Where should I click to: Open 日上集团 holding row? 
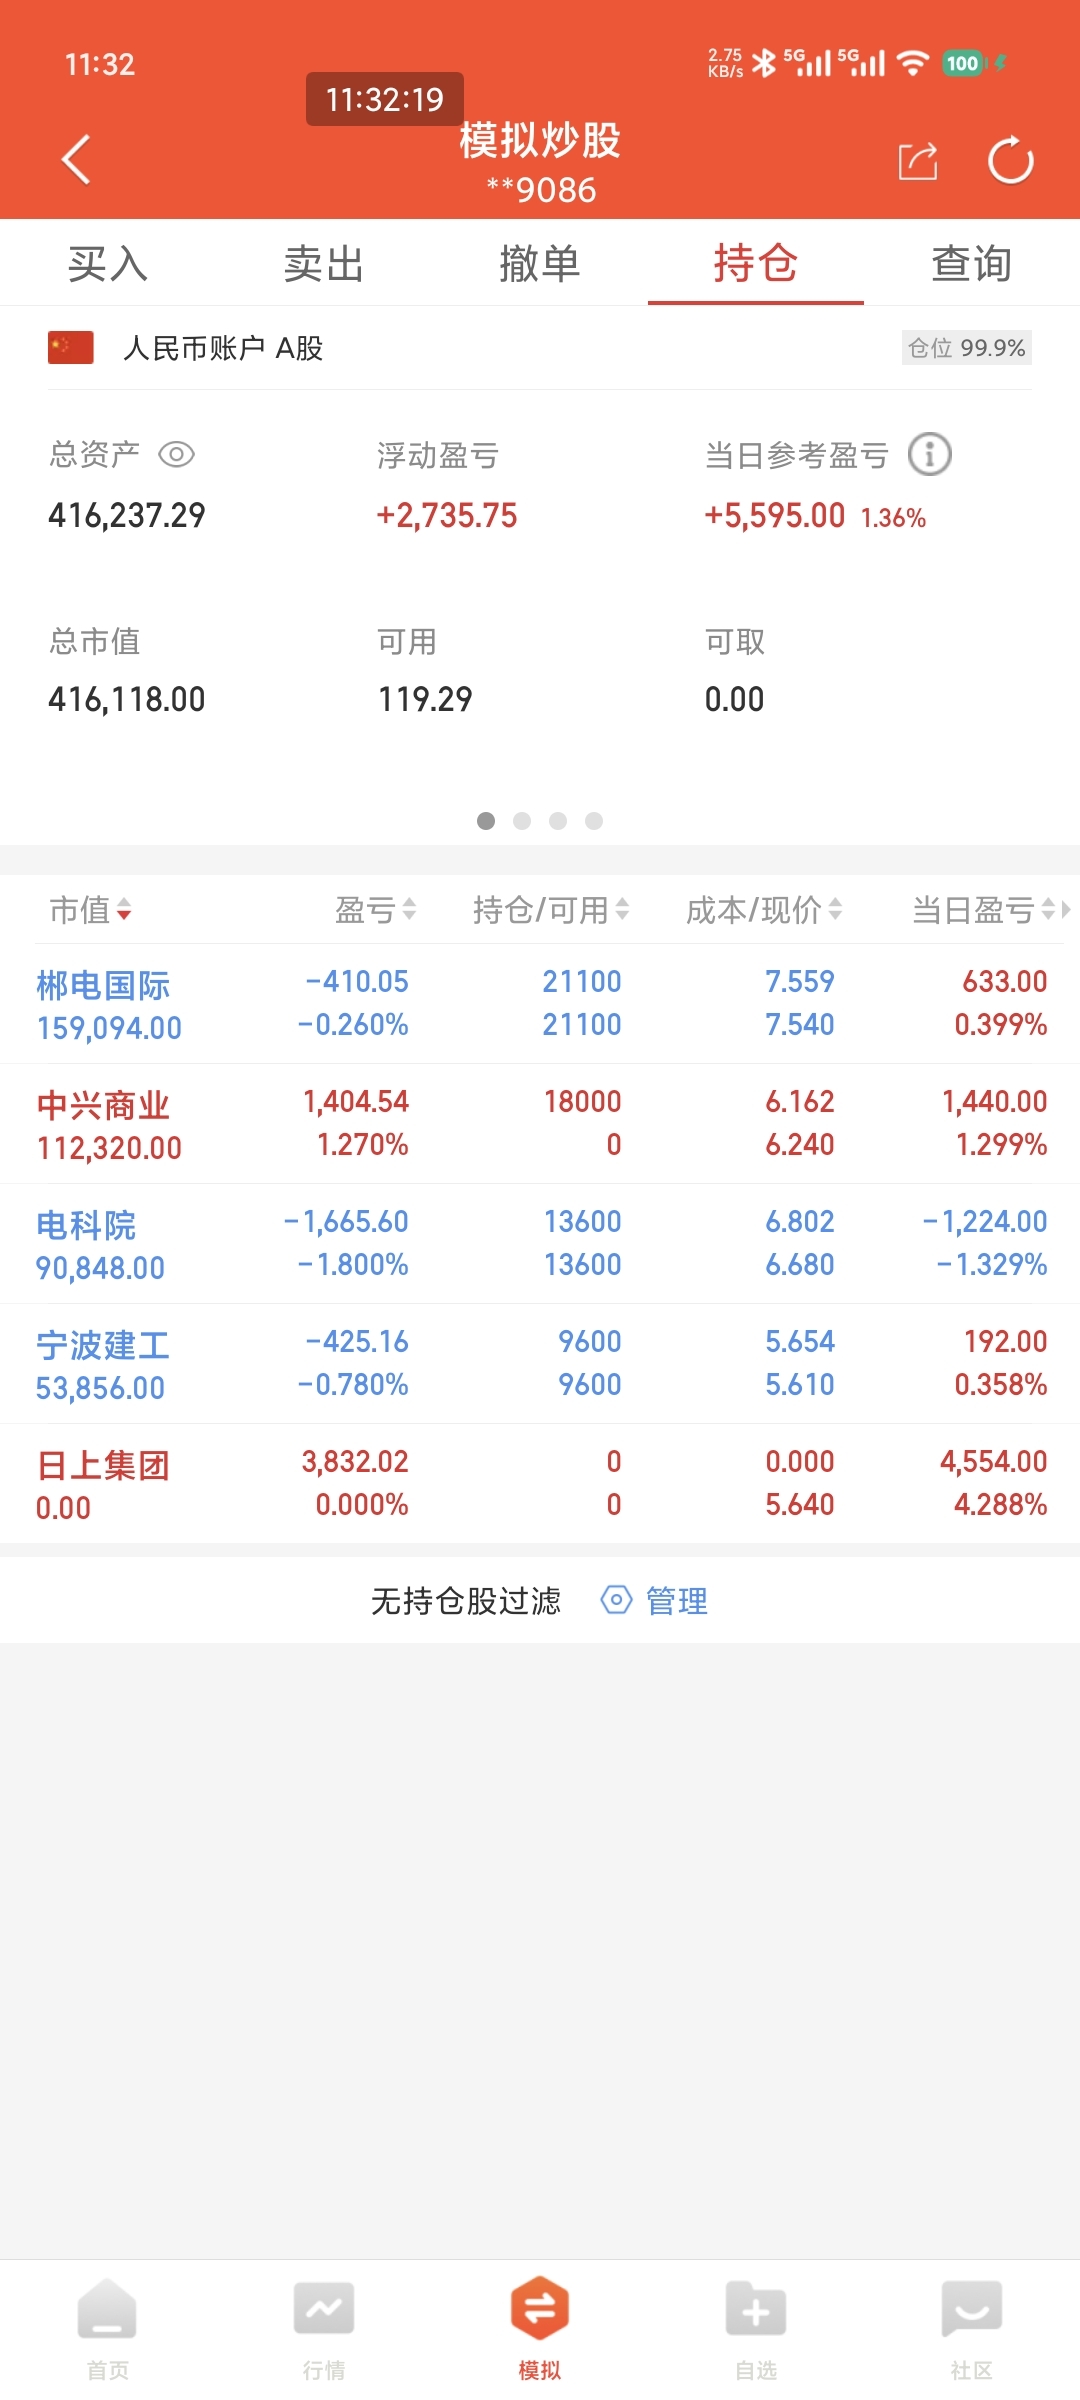pos(540,1484)
